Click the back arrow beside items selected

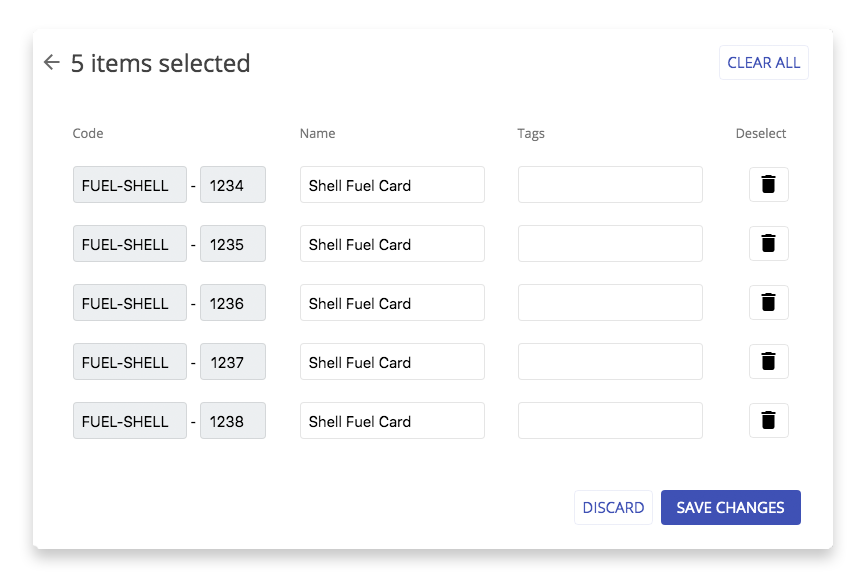pyautogui.click(x=52, y=62)
